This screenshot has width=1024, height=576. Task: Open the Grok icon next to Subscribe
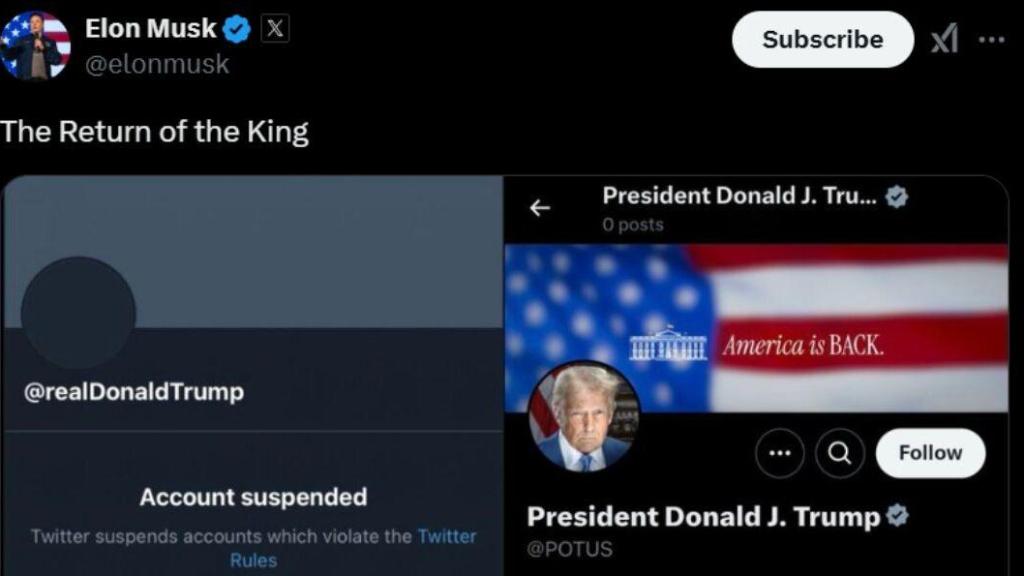pos(945,40)
